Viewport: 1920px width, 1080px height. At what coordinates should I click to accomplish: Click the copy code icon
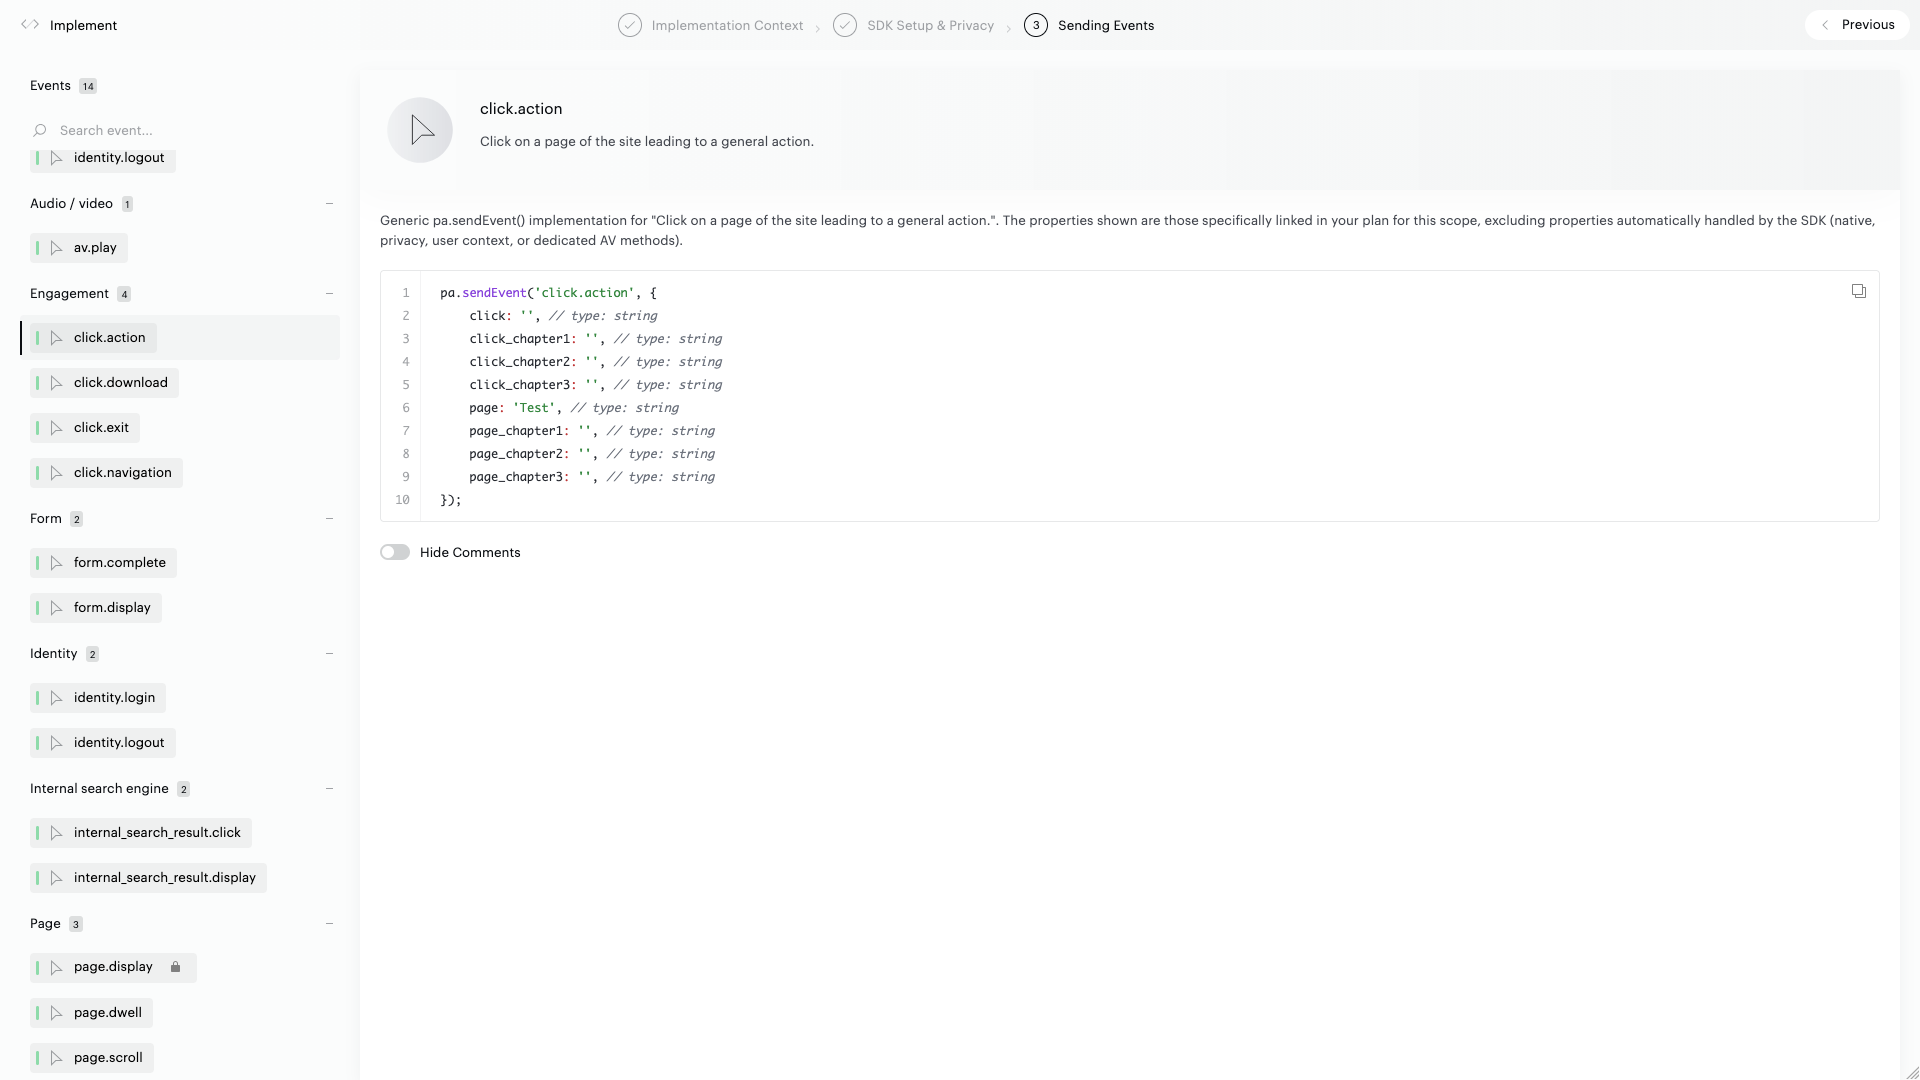click(x=1858, y=291)
